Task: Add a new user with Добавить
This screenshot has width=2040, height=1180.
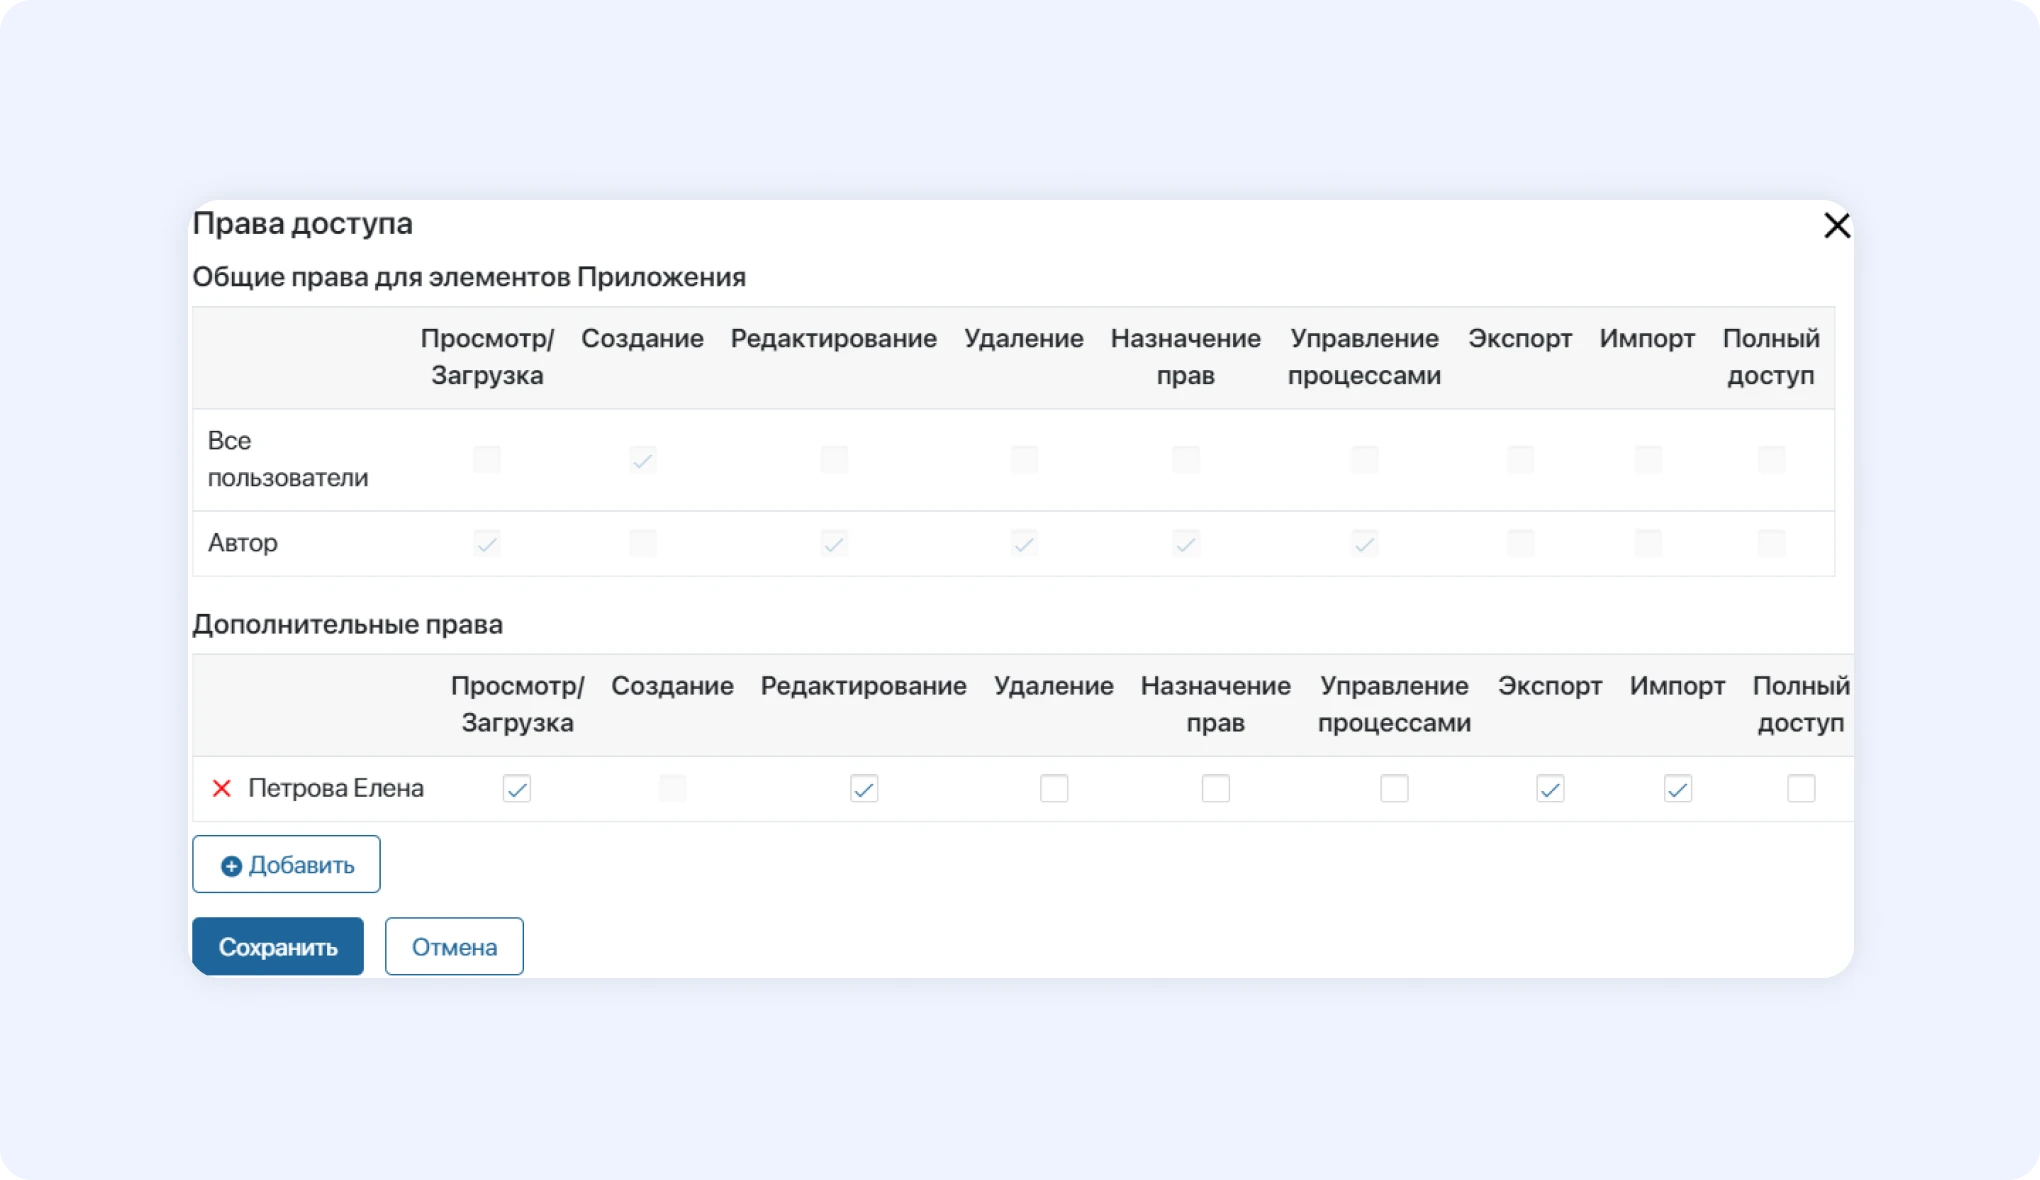Action: point(286,864)
